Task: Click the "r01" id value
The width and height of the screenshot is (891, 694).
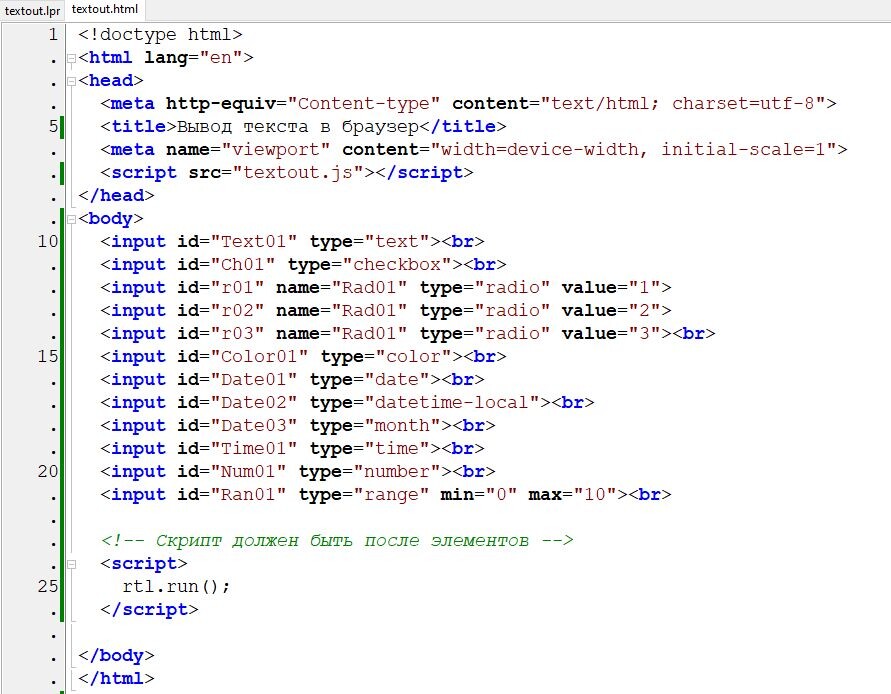Action: pos(238,288)
